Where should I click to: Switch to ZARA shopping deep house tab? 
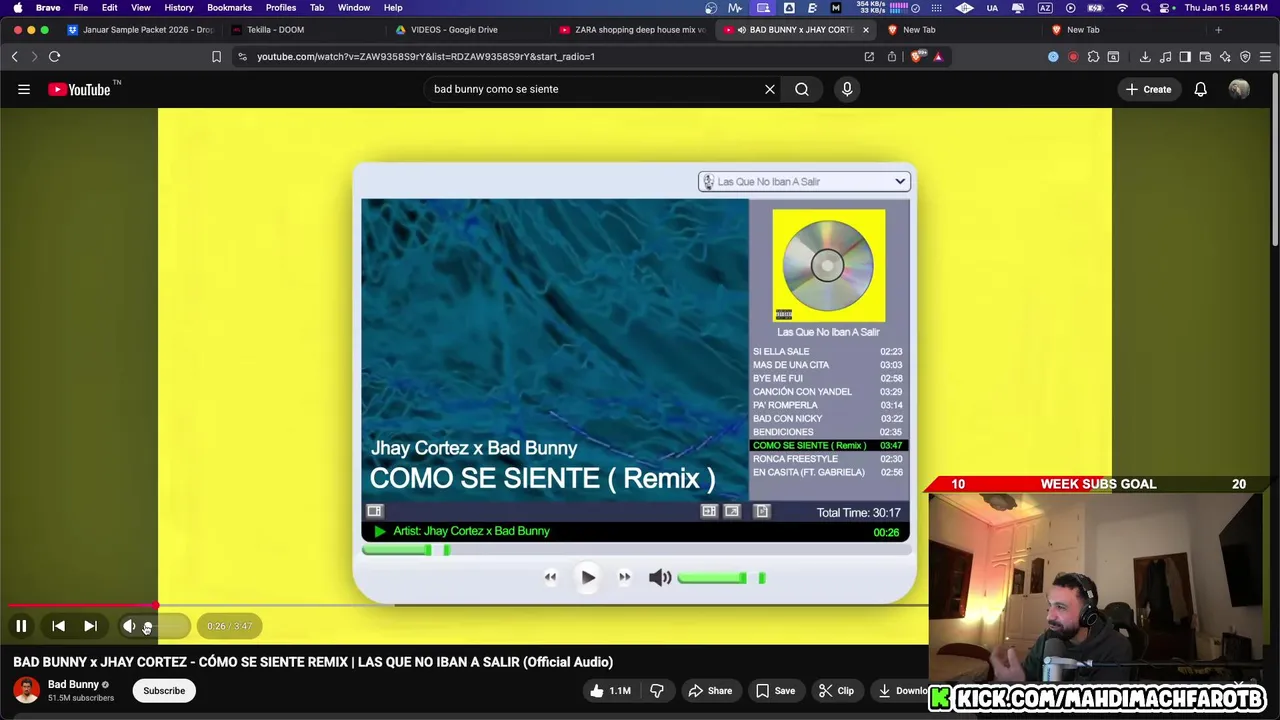[632, 30]
